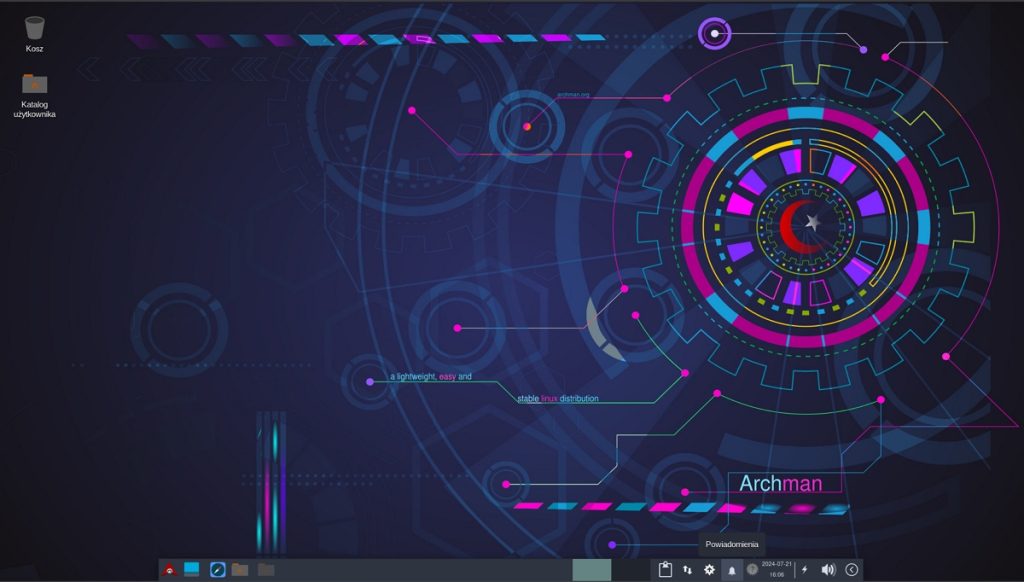
Task: Open the settings gear icon in the tray
Action: [710, 569]
